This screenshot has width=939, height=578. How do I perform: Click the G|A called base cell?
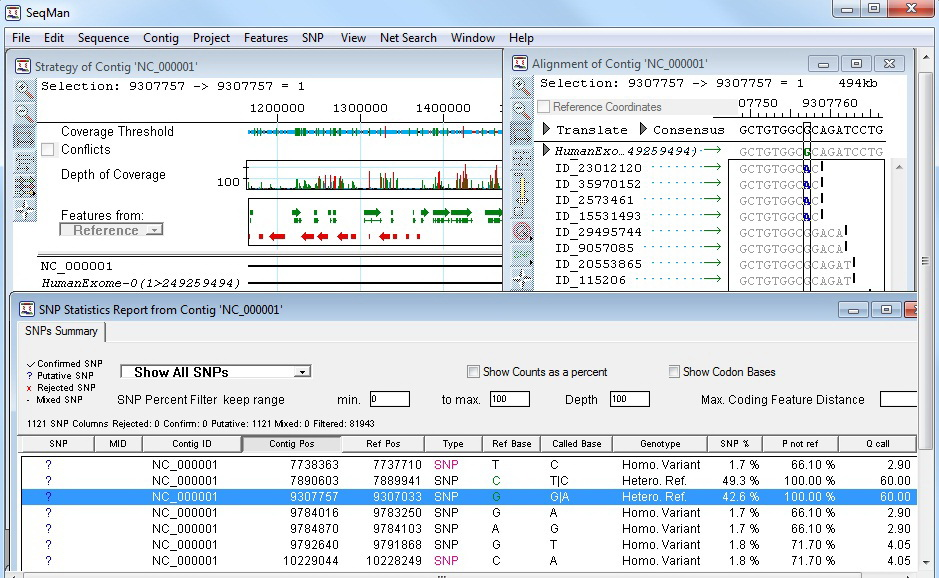click(x=559, y=497)
